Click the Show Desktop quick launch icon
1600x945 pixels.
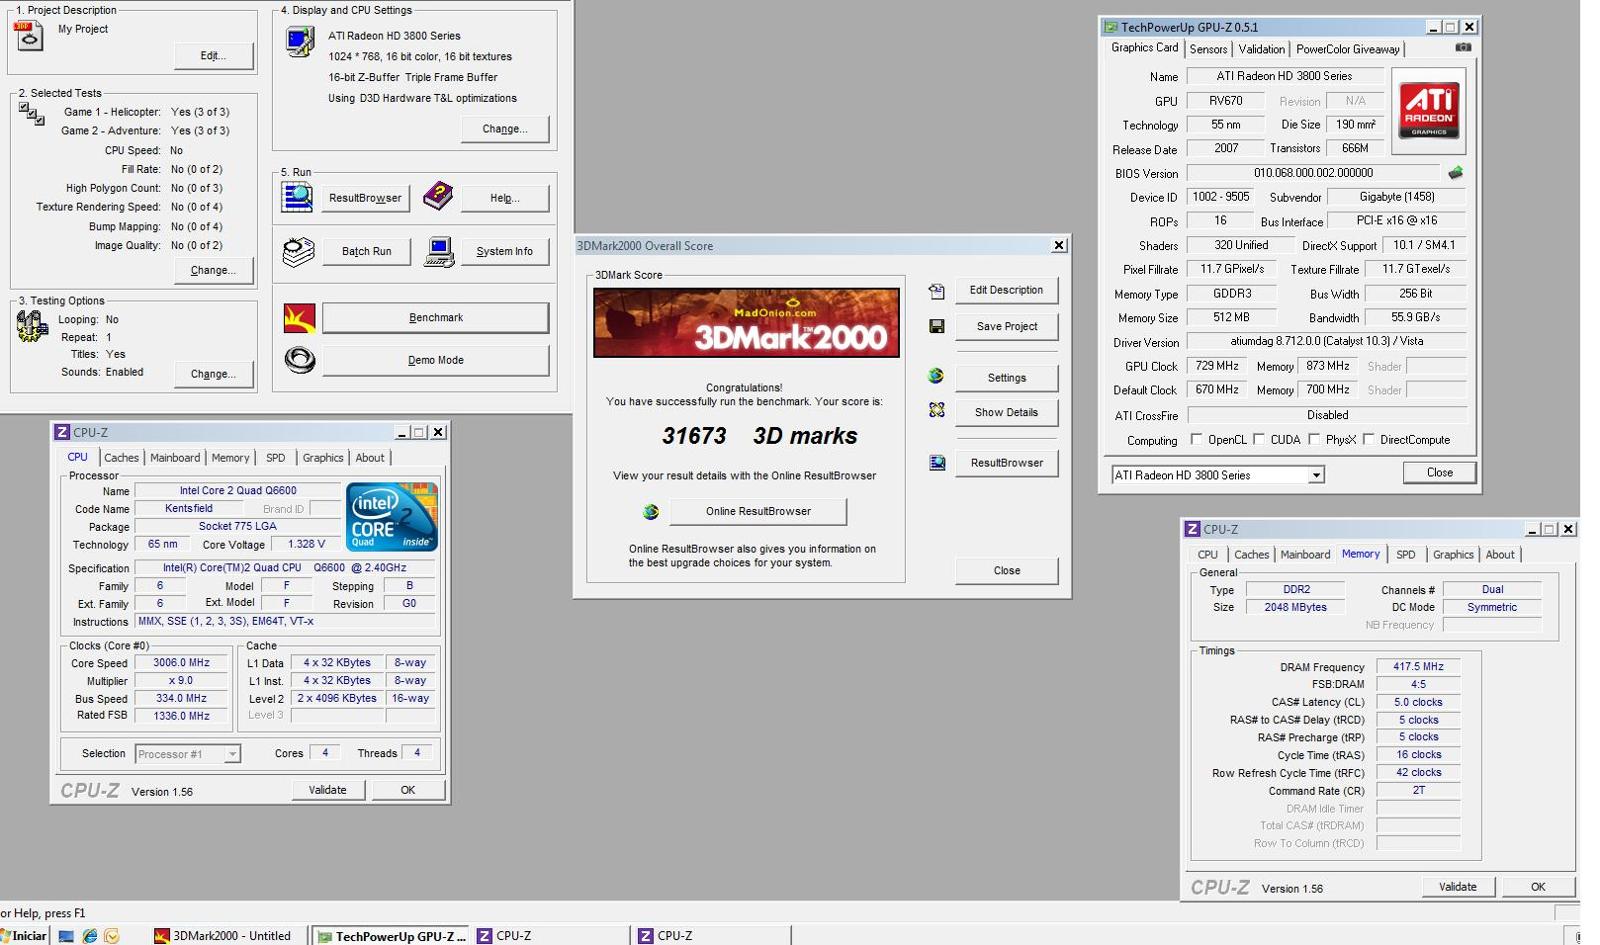pos(66,936)
